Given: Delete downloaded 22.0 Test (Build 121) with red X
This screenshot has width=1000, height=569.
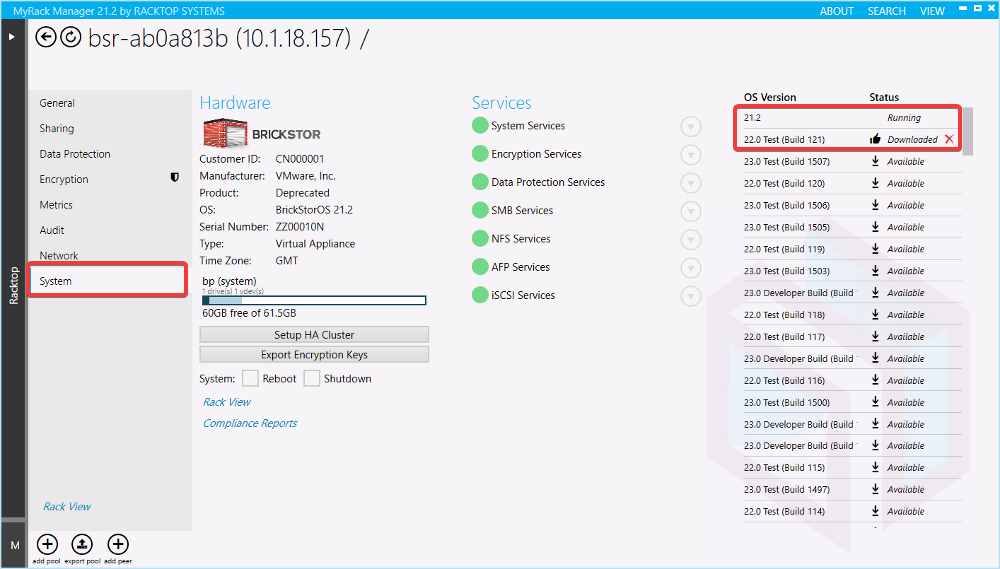Looking at the screenshot, I should [949, 139].
